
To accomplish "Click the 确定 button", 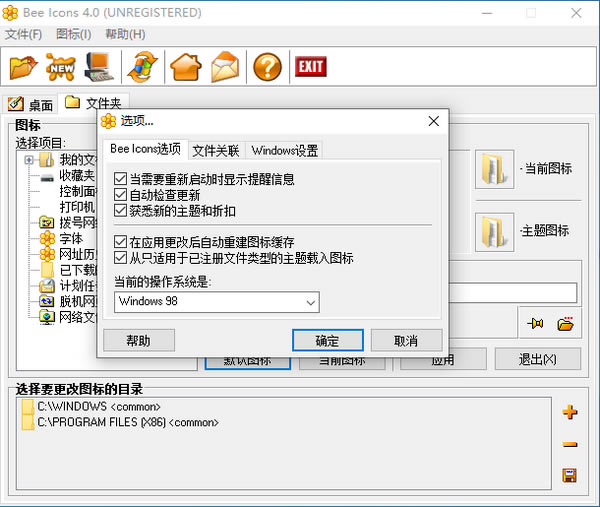I will [328, 340].
